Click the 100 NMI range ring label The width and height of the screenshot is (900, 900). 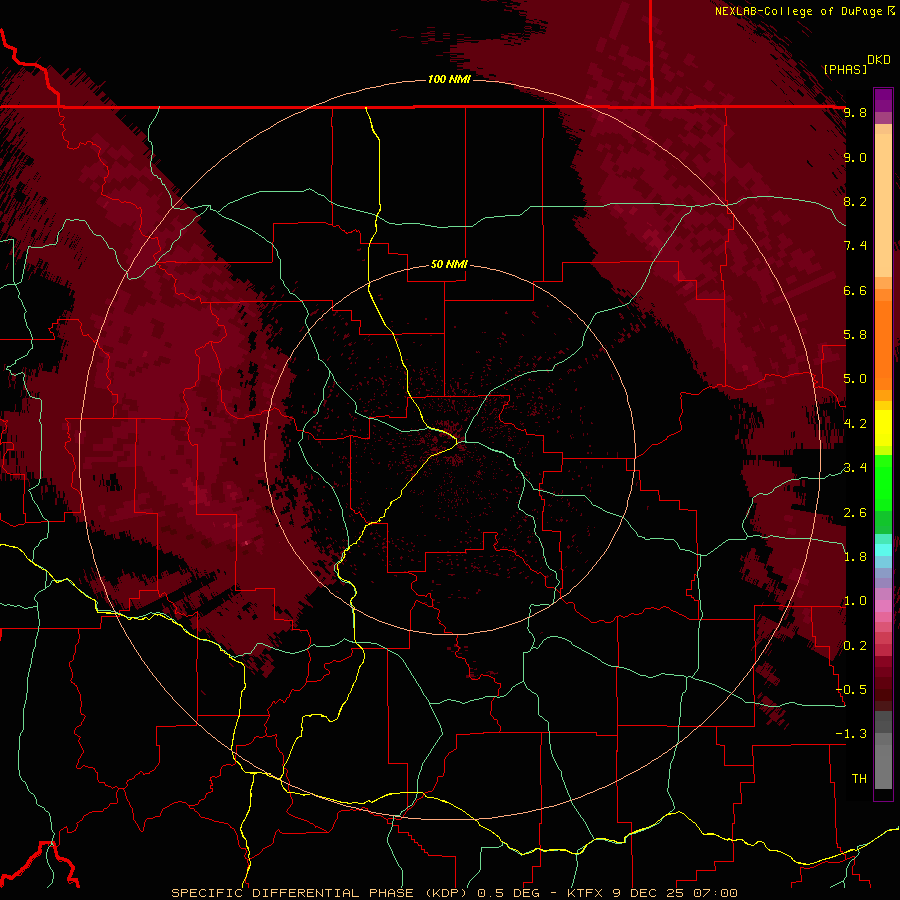[449, 79]
